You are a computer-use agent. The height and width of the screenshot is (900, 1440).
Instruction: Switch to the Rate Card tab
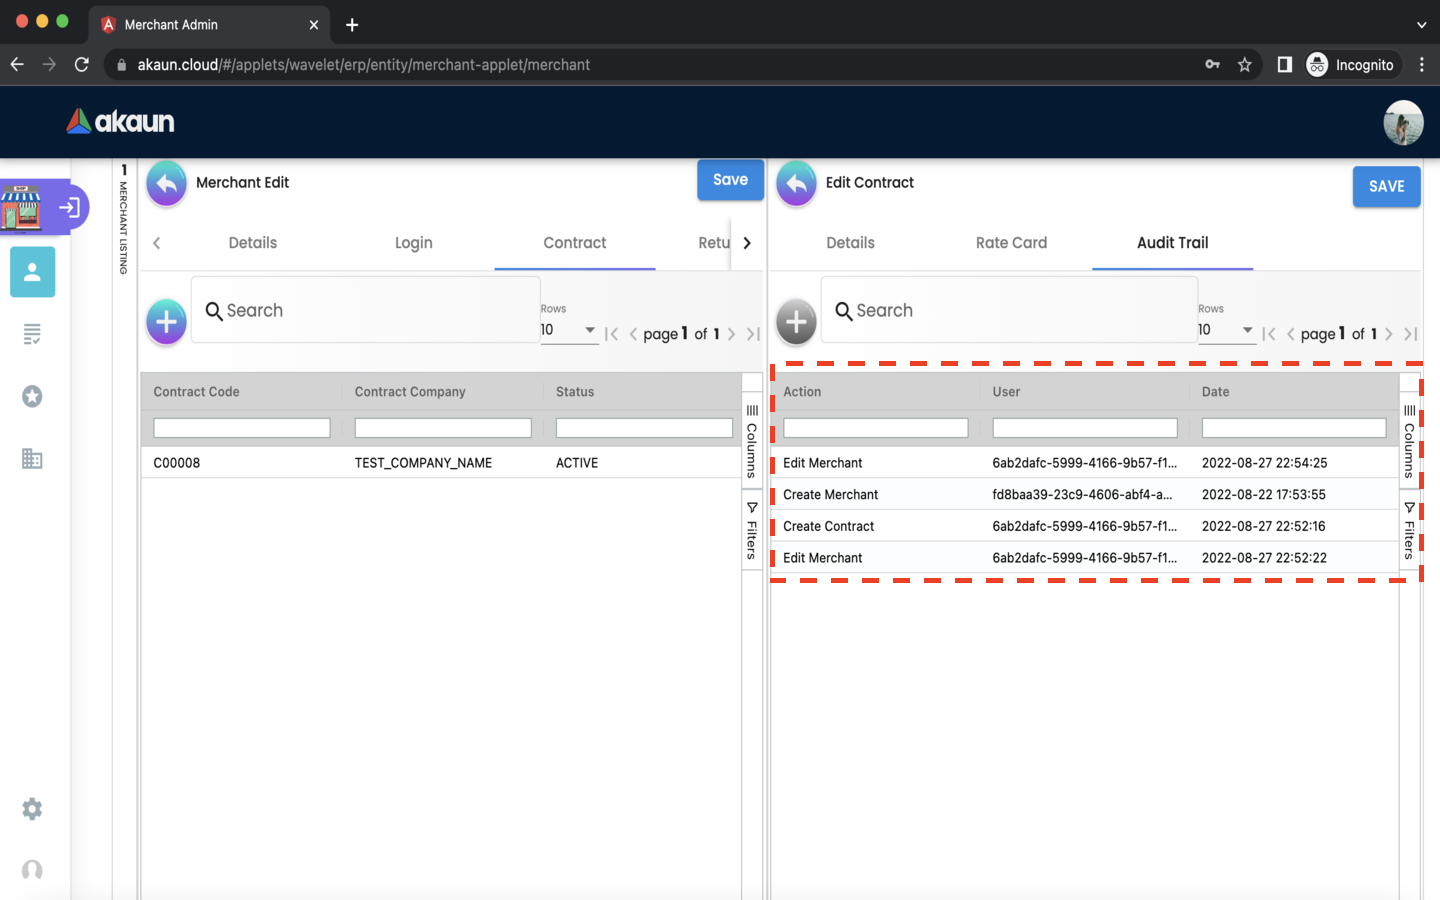click(x=1011, y=243)
